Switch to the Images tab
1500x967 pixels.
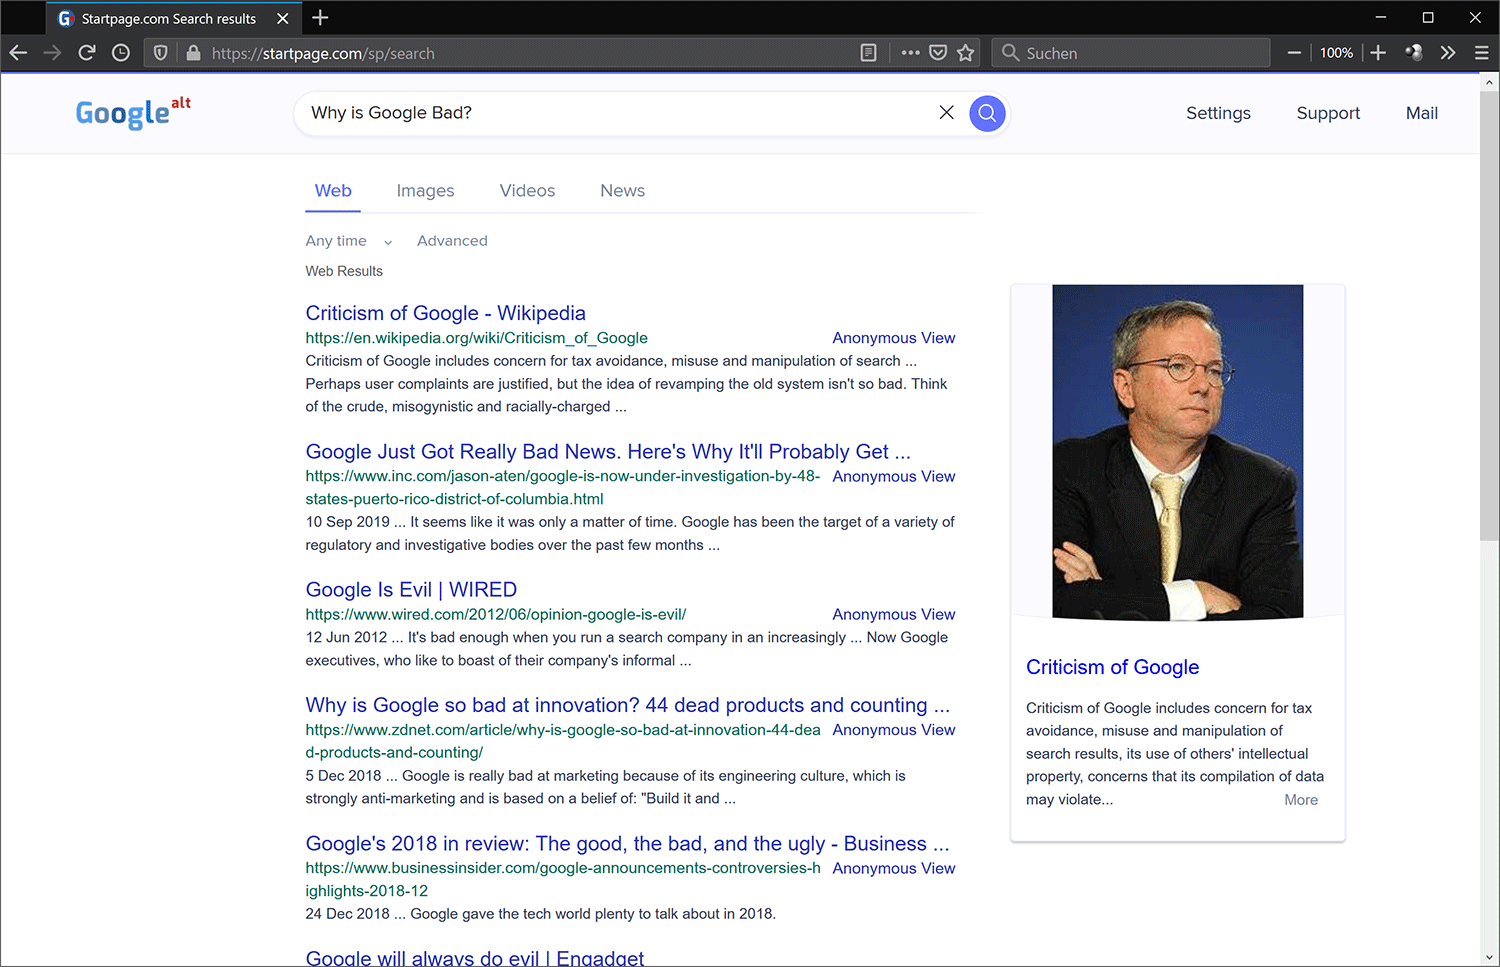425,190
